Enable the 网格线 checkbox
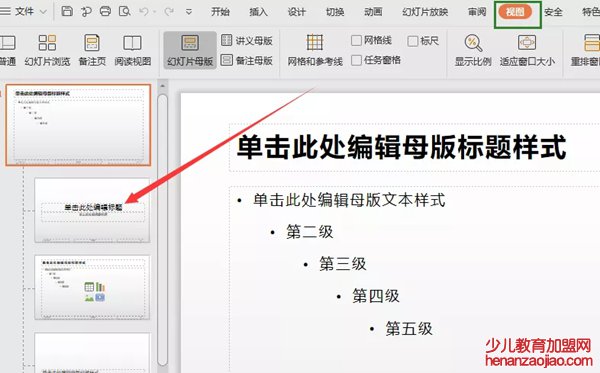The image size is (600, 373). click(356, 40)
